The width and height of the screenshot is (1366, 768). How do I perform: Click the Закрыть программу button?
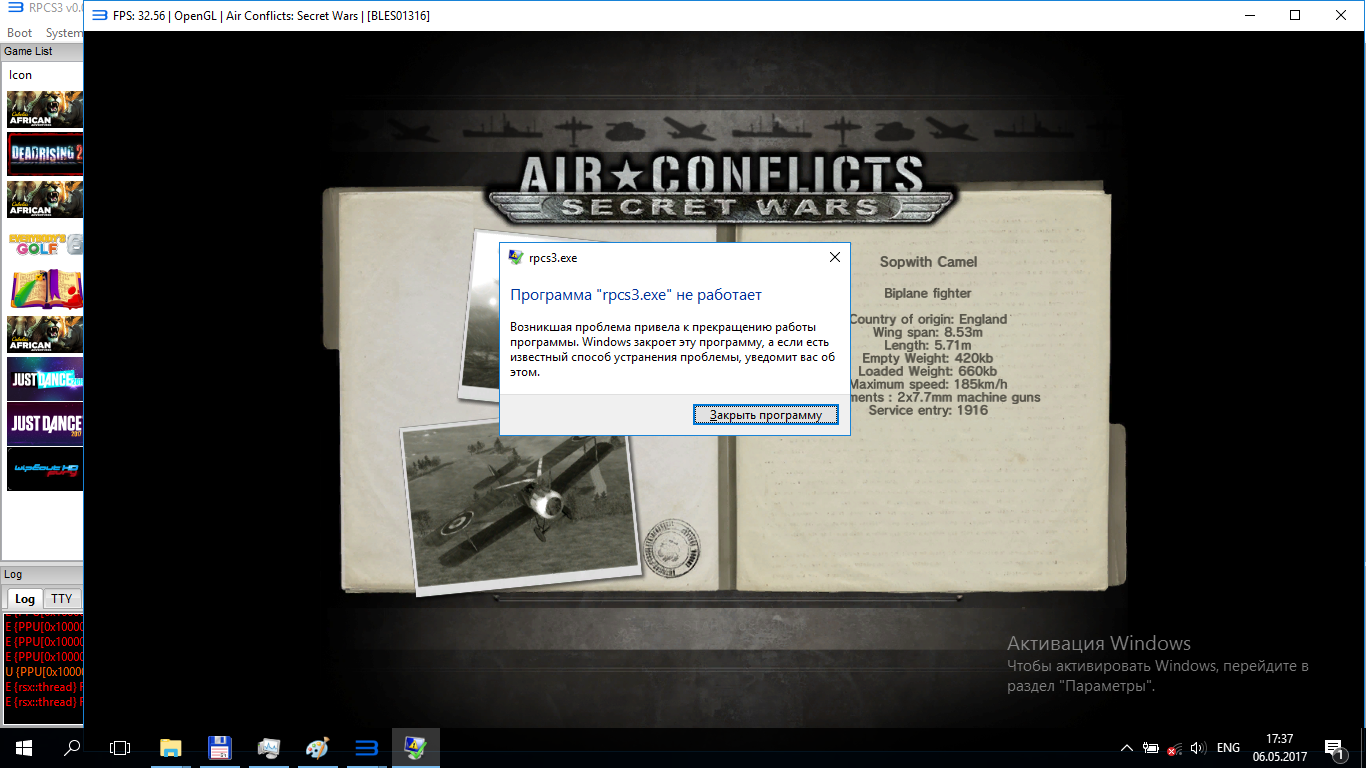tap(766, 415)
